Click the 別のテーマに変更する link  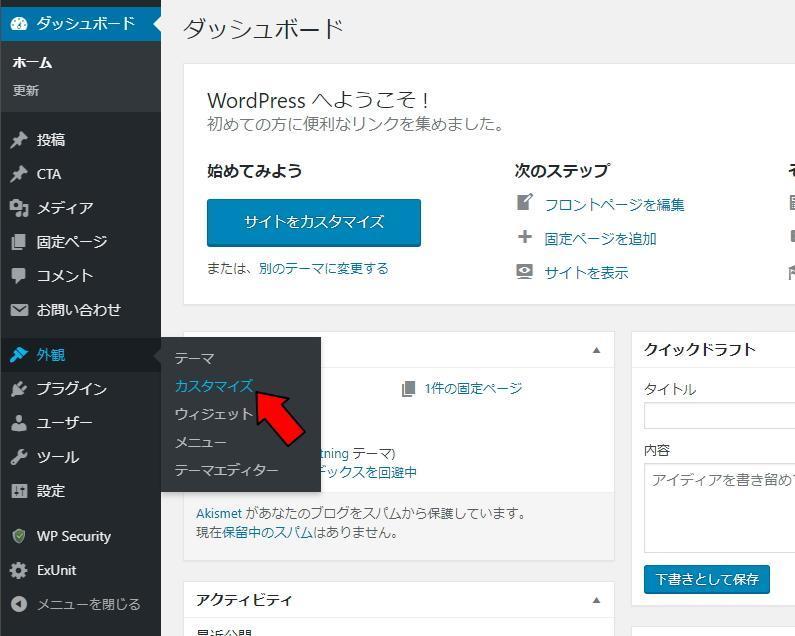(x=323, y=268)
